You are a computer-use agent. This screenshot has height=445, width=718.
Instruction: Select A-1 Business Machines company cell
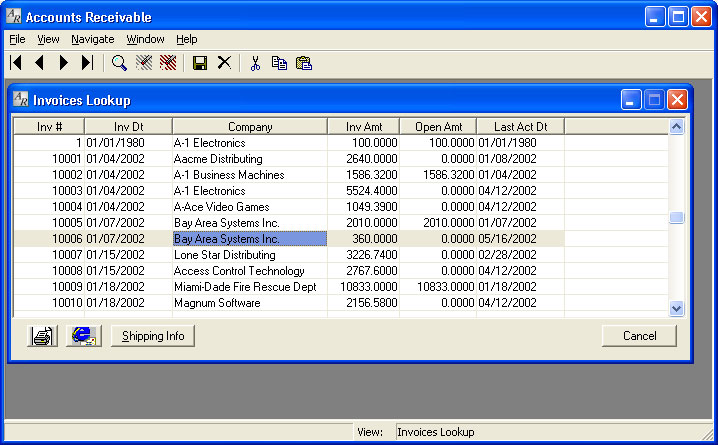[x=250, y=175]
